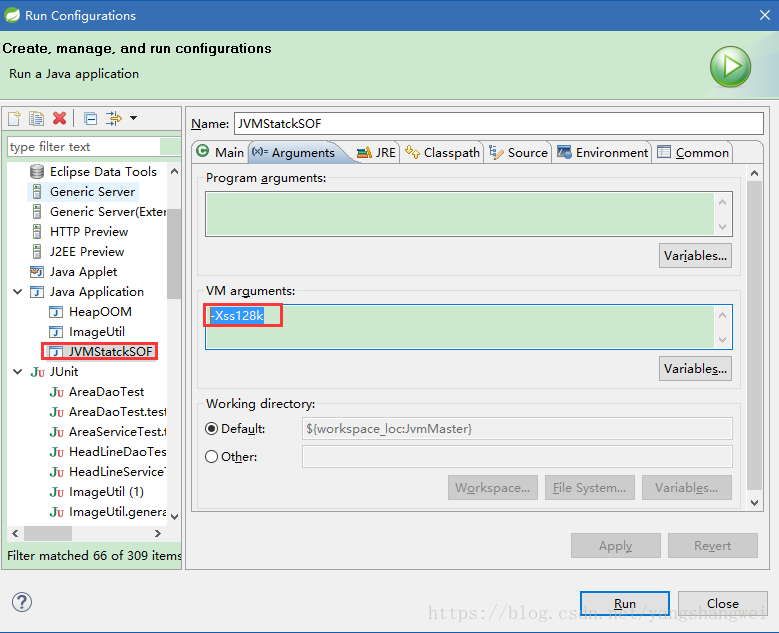Switch to the Environment tab

(603, 153)
